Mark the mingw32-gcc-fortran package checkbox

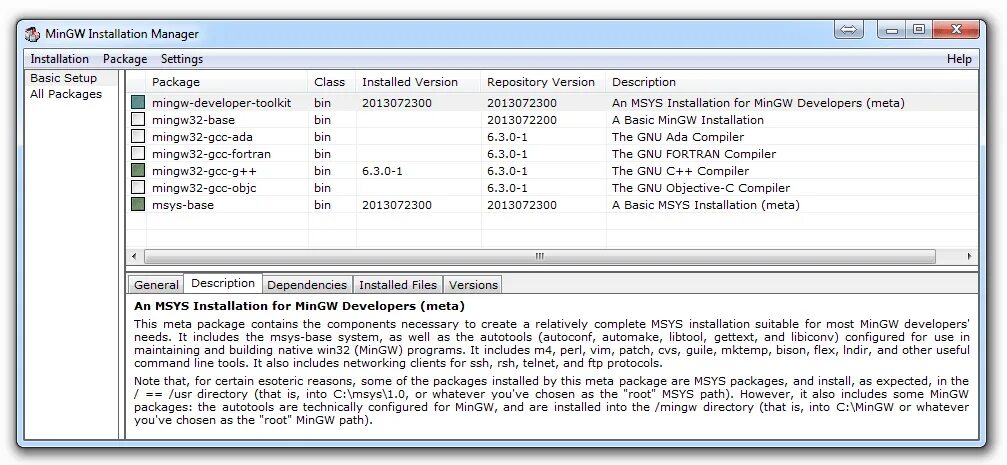point(138,154)
